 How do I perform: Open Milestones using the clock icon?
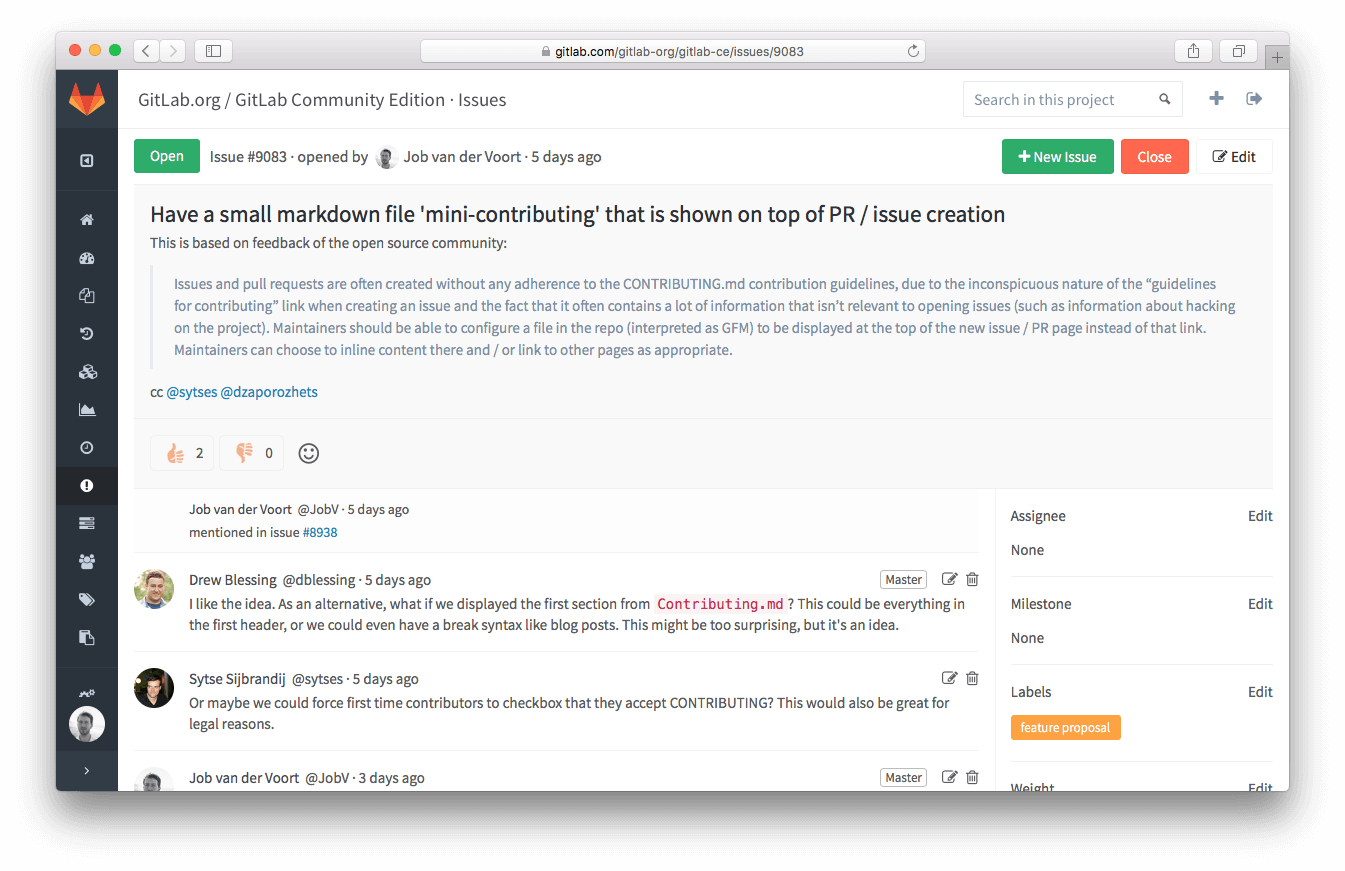pos(87,447)
